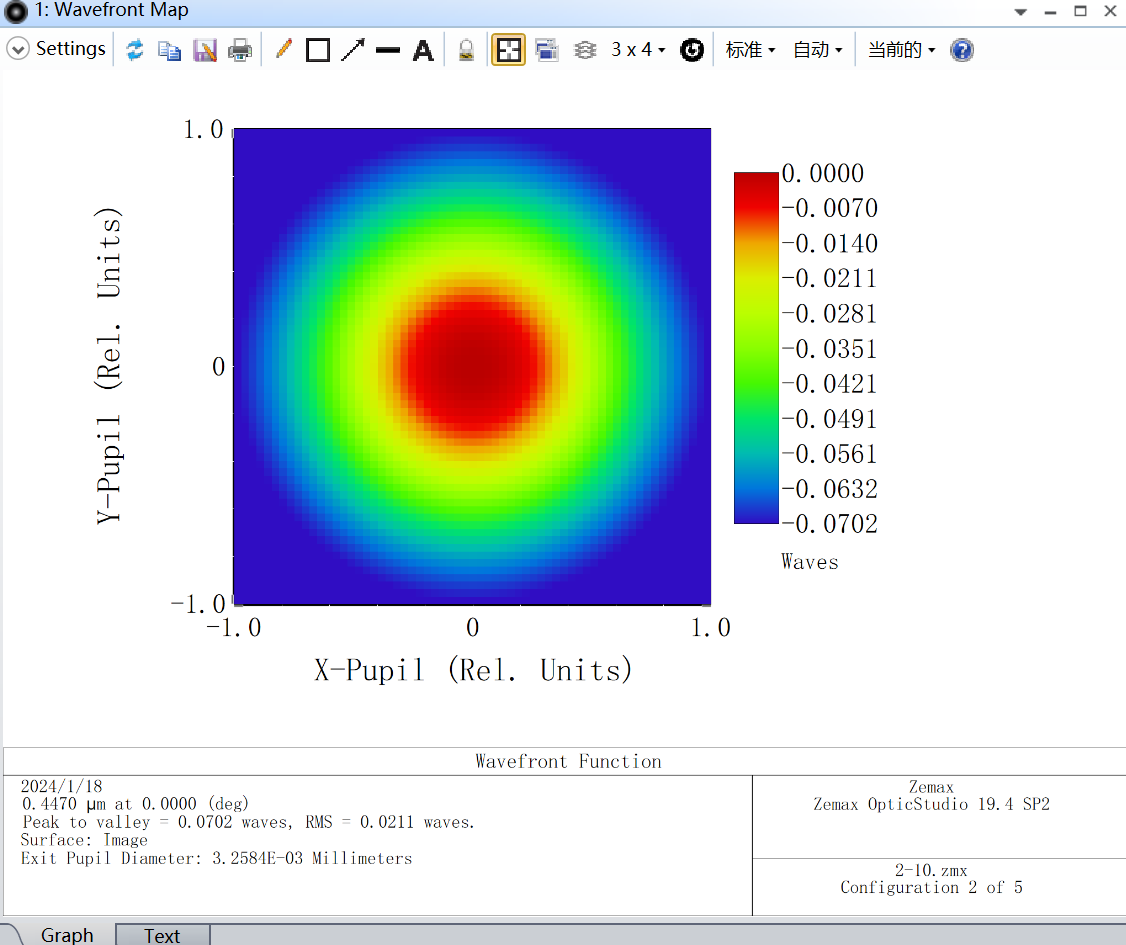Refresh the wavefront map with update icon
Image resolution: width=1126 pixels, height=945 pixels.
point(134,50)
